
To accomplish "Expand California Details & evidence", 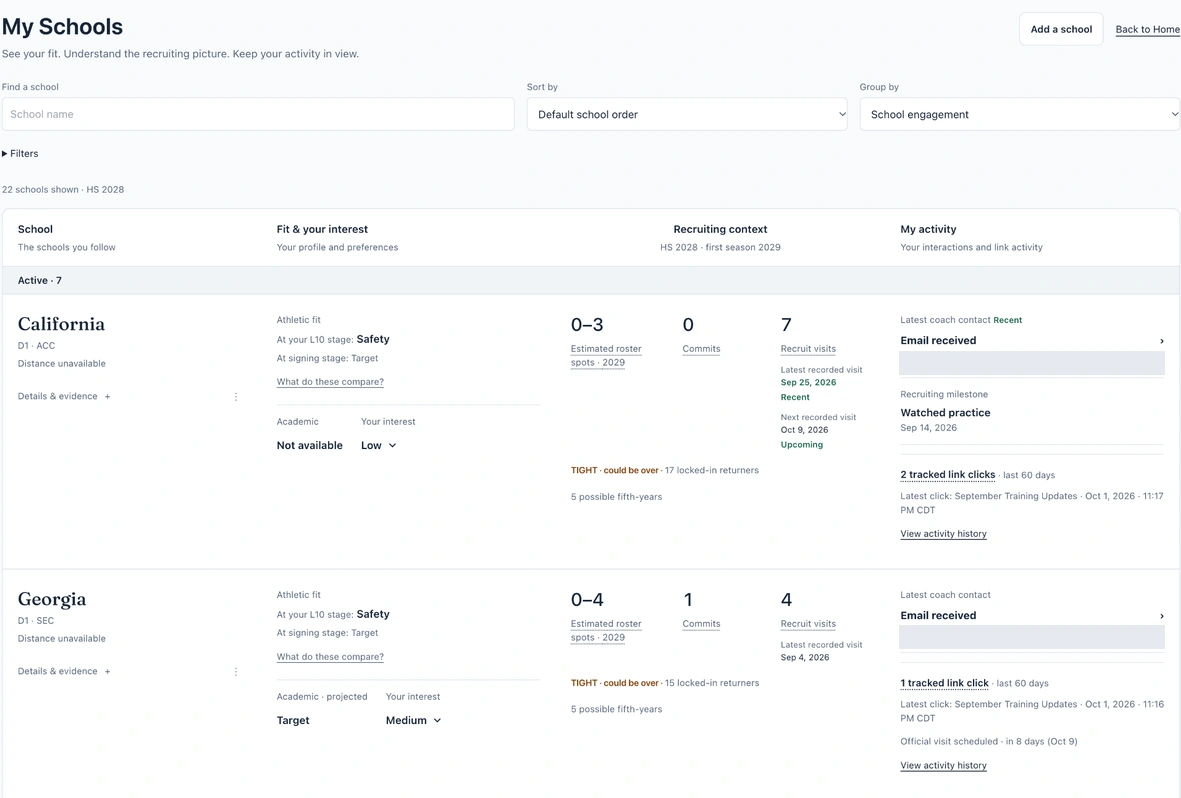I will [x=64, y=396].
